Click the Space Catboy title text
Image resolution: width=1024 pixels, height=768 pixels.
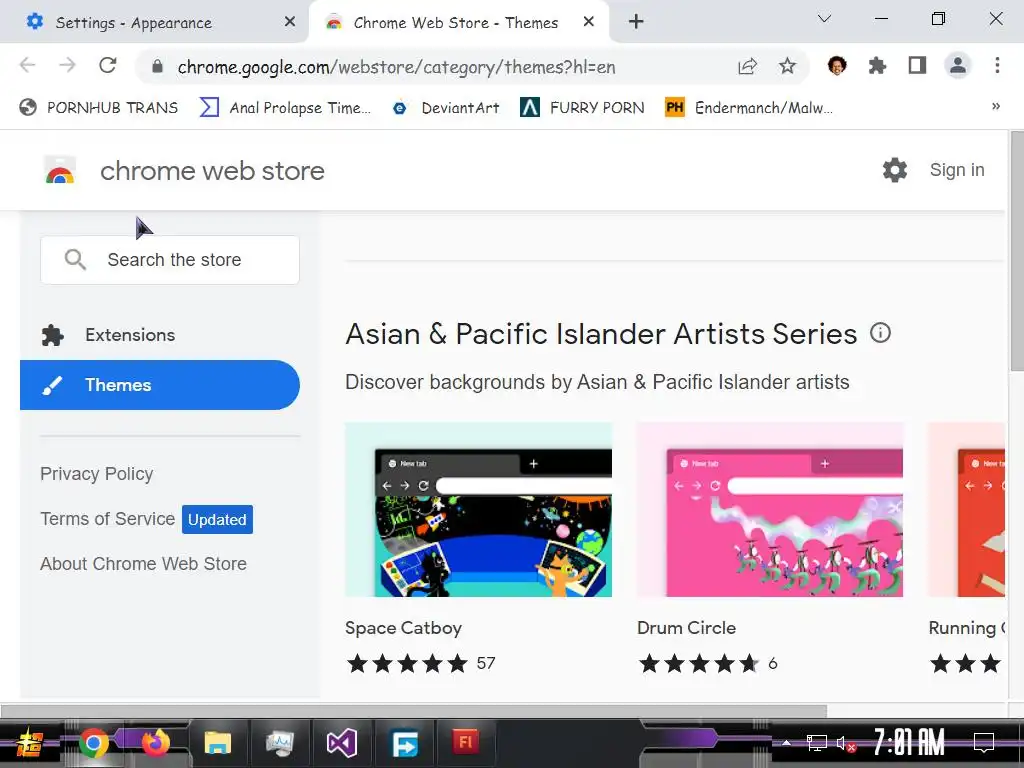(x=404, y=628)
